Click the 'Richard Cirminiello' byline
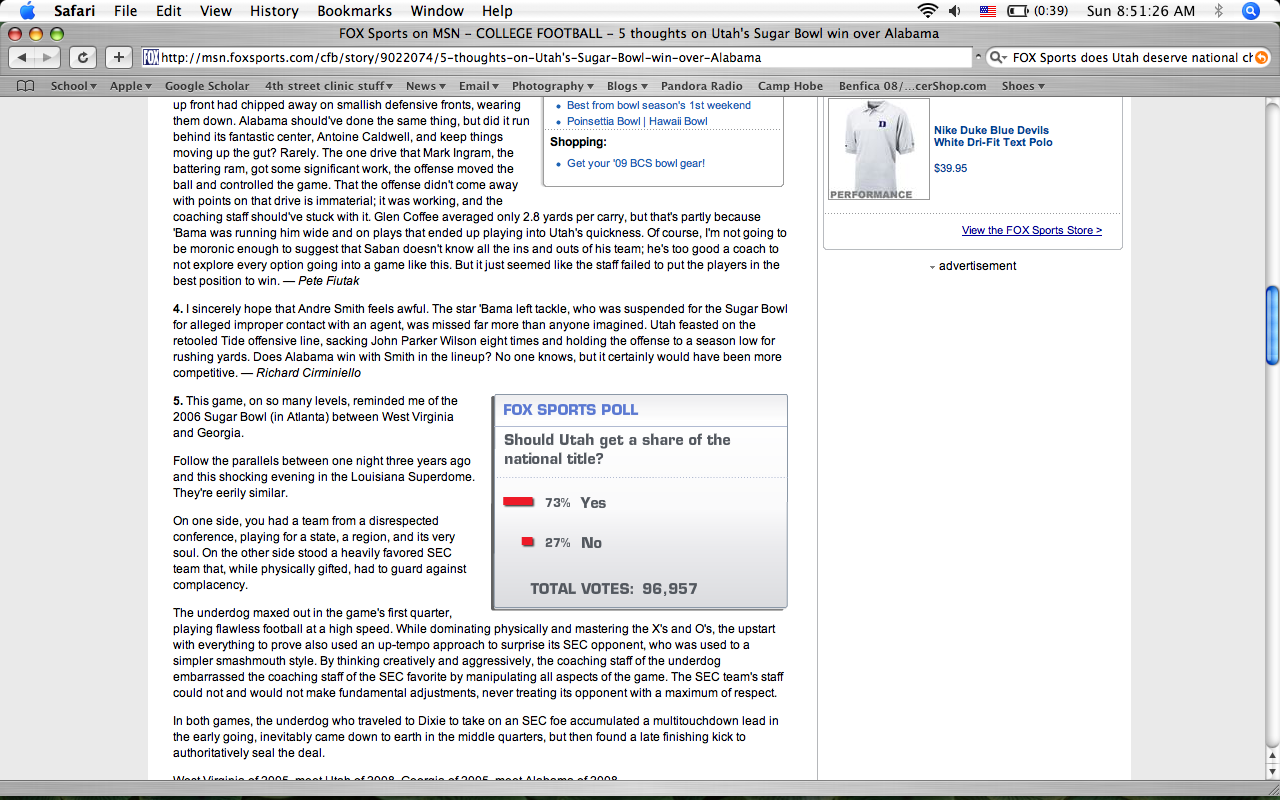The width and height of the screenshot is (1280, 800). tap(308, 373)
